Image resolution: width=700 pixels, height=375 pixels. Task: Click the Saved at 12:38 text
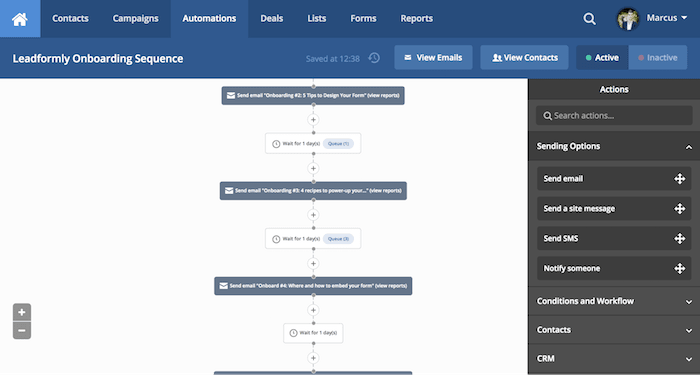[x=333, y=58]
